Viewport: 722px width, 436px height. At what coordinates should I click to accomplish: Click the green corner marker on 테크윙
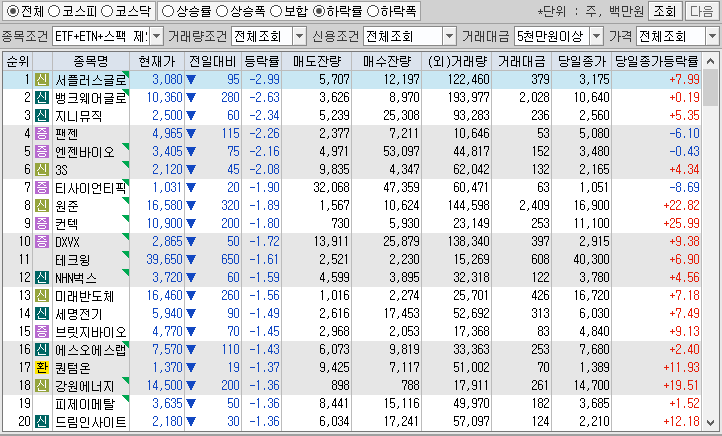click(x=126, y=254)
